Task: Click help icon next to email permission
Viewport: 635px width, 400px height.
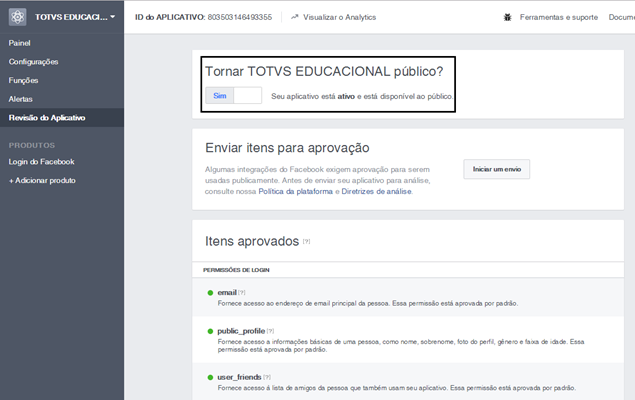Action: point(242,292)
